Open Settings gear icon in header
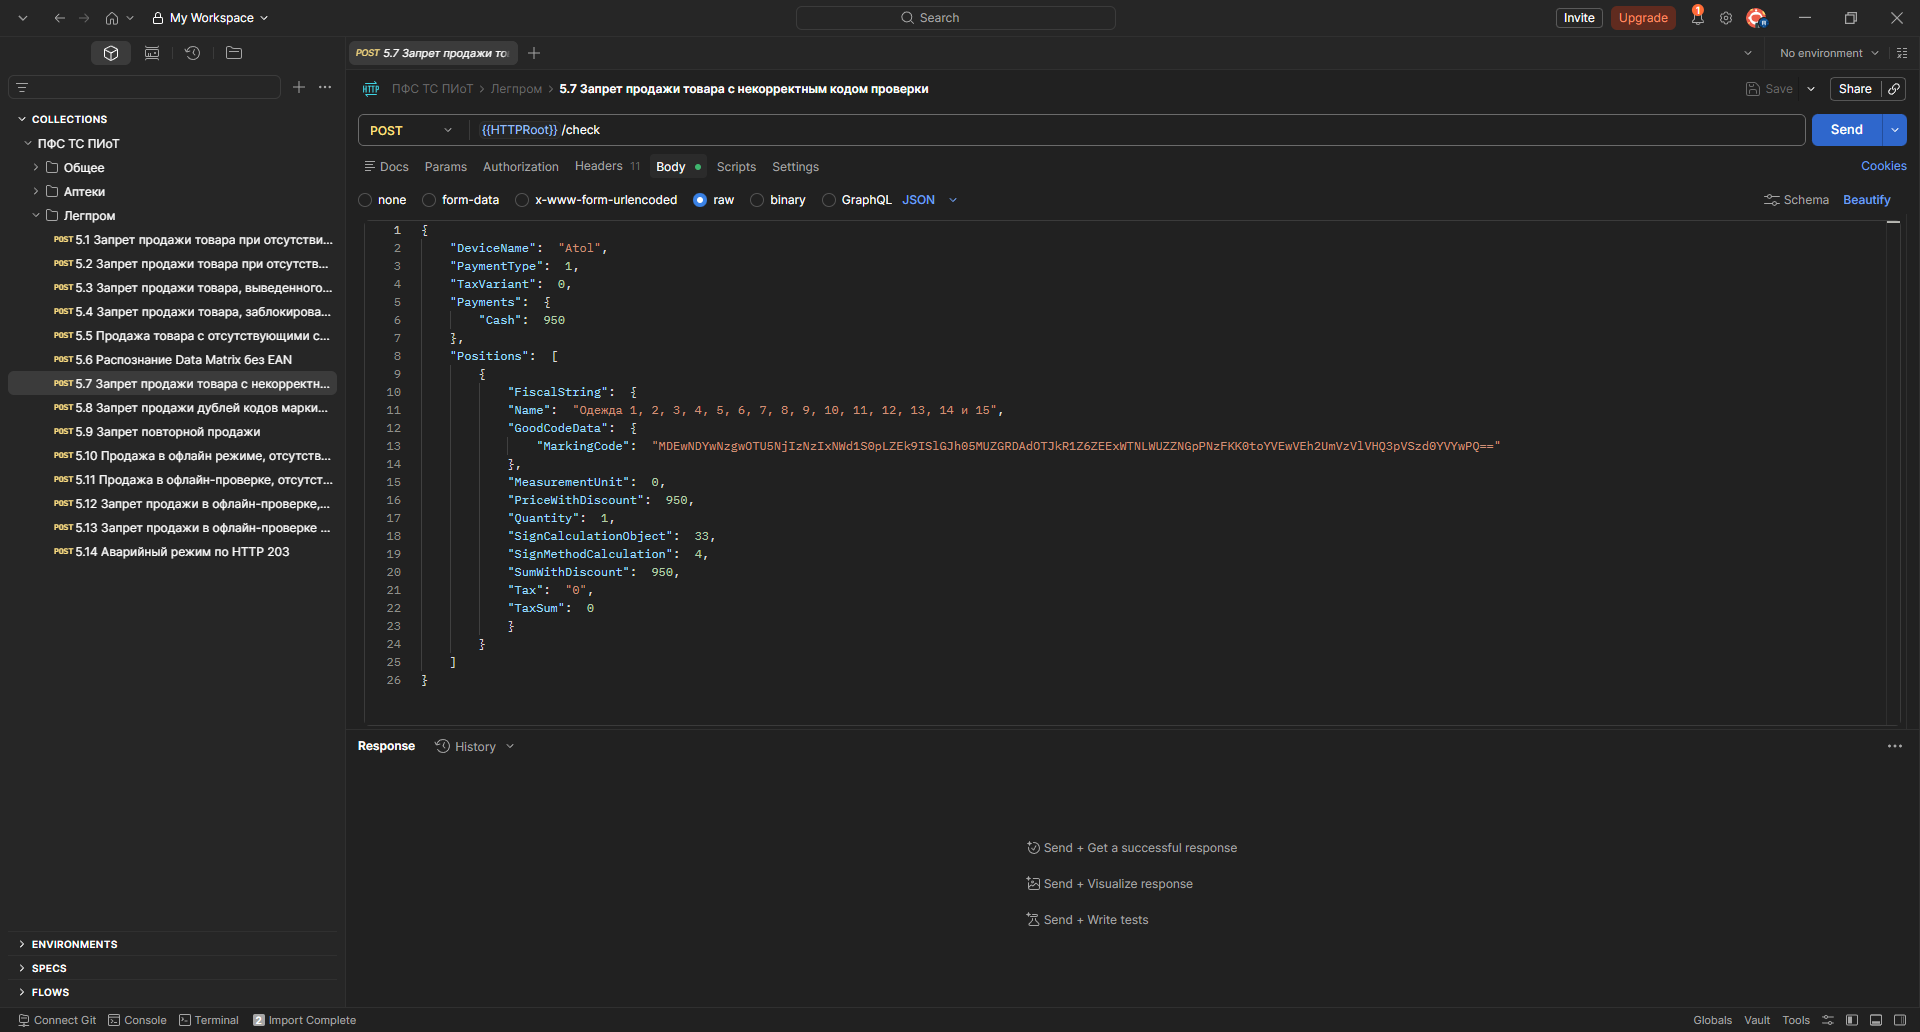The image size is (1920, 1032). (x=1726, y=18)
